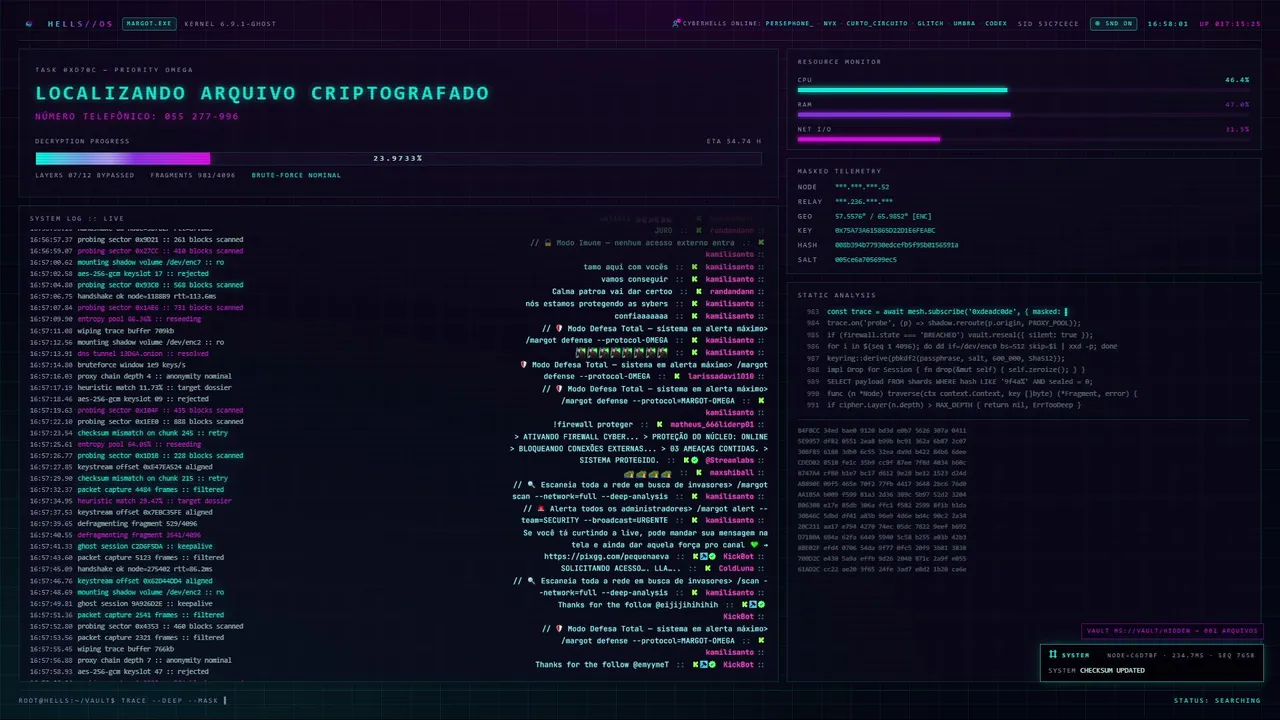The image size is (1280, 720).
Task: Click the GEO coordinates '57.5576° / 65.9852°'
Action: coord(870,215)
